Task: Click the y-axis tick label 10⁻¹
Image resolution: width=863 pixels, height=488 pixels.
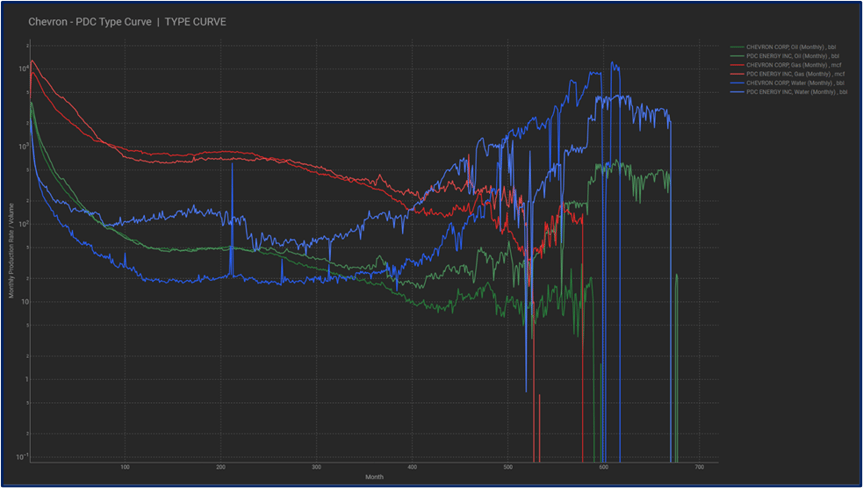Action: tap(22, 457)
